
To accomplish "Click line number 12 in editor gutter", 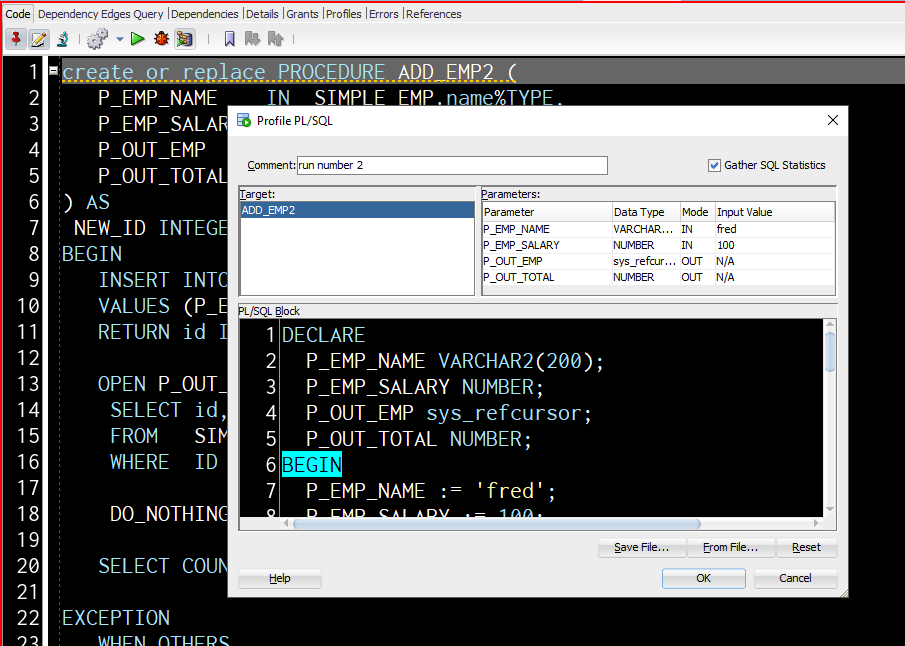I will tap(28, 358).
